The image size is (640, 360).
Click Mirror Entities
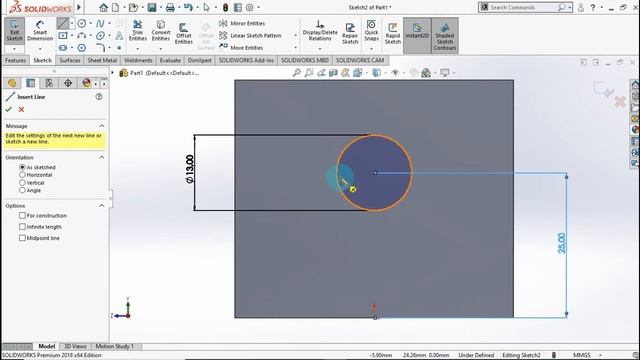(242, 23)
